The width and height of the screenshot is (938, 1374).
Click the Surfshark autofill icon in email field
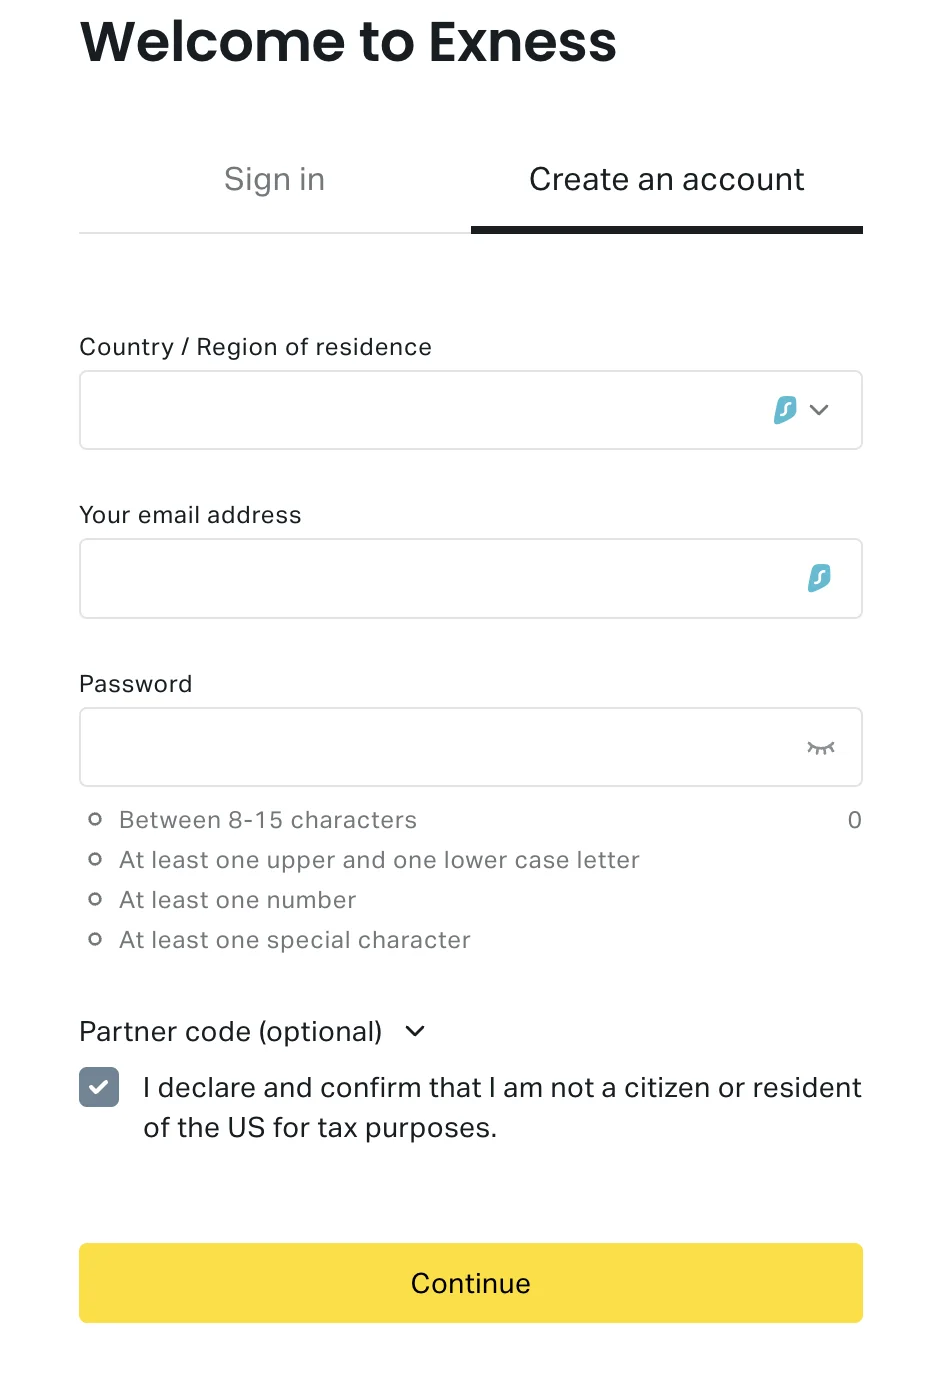[x=819, y=578]
